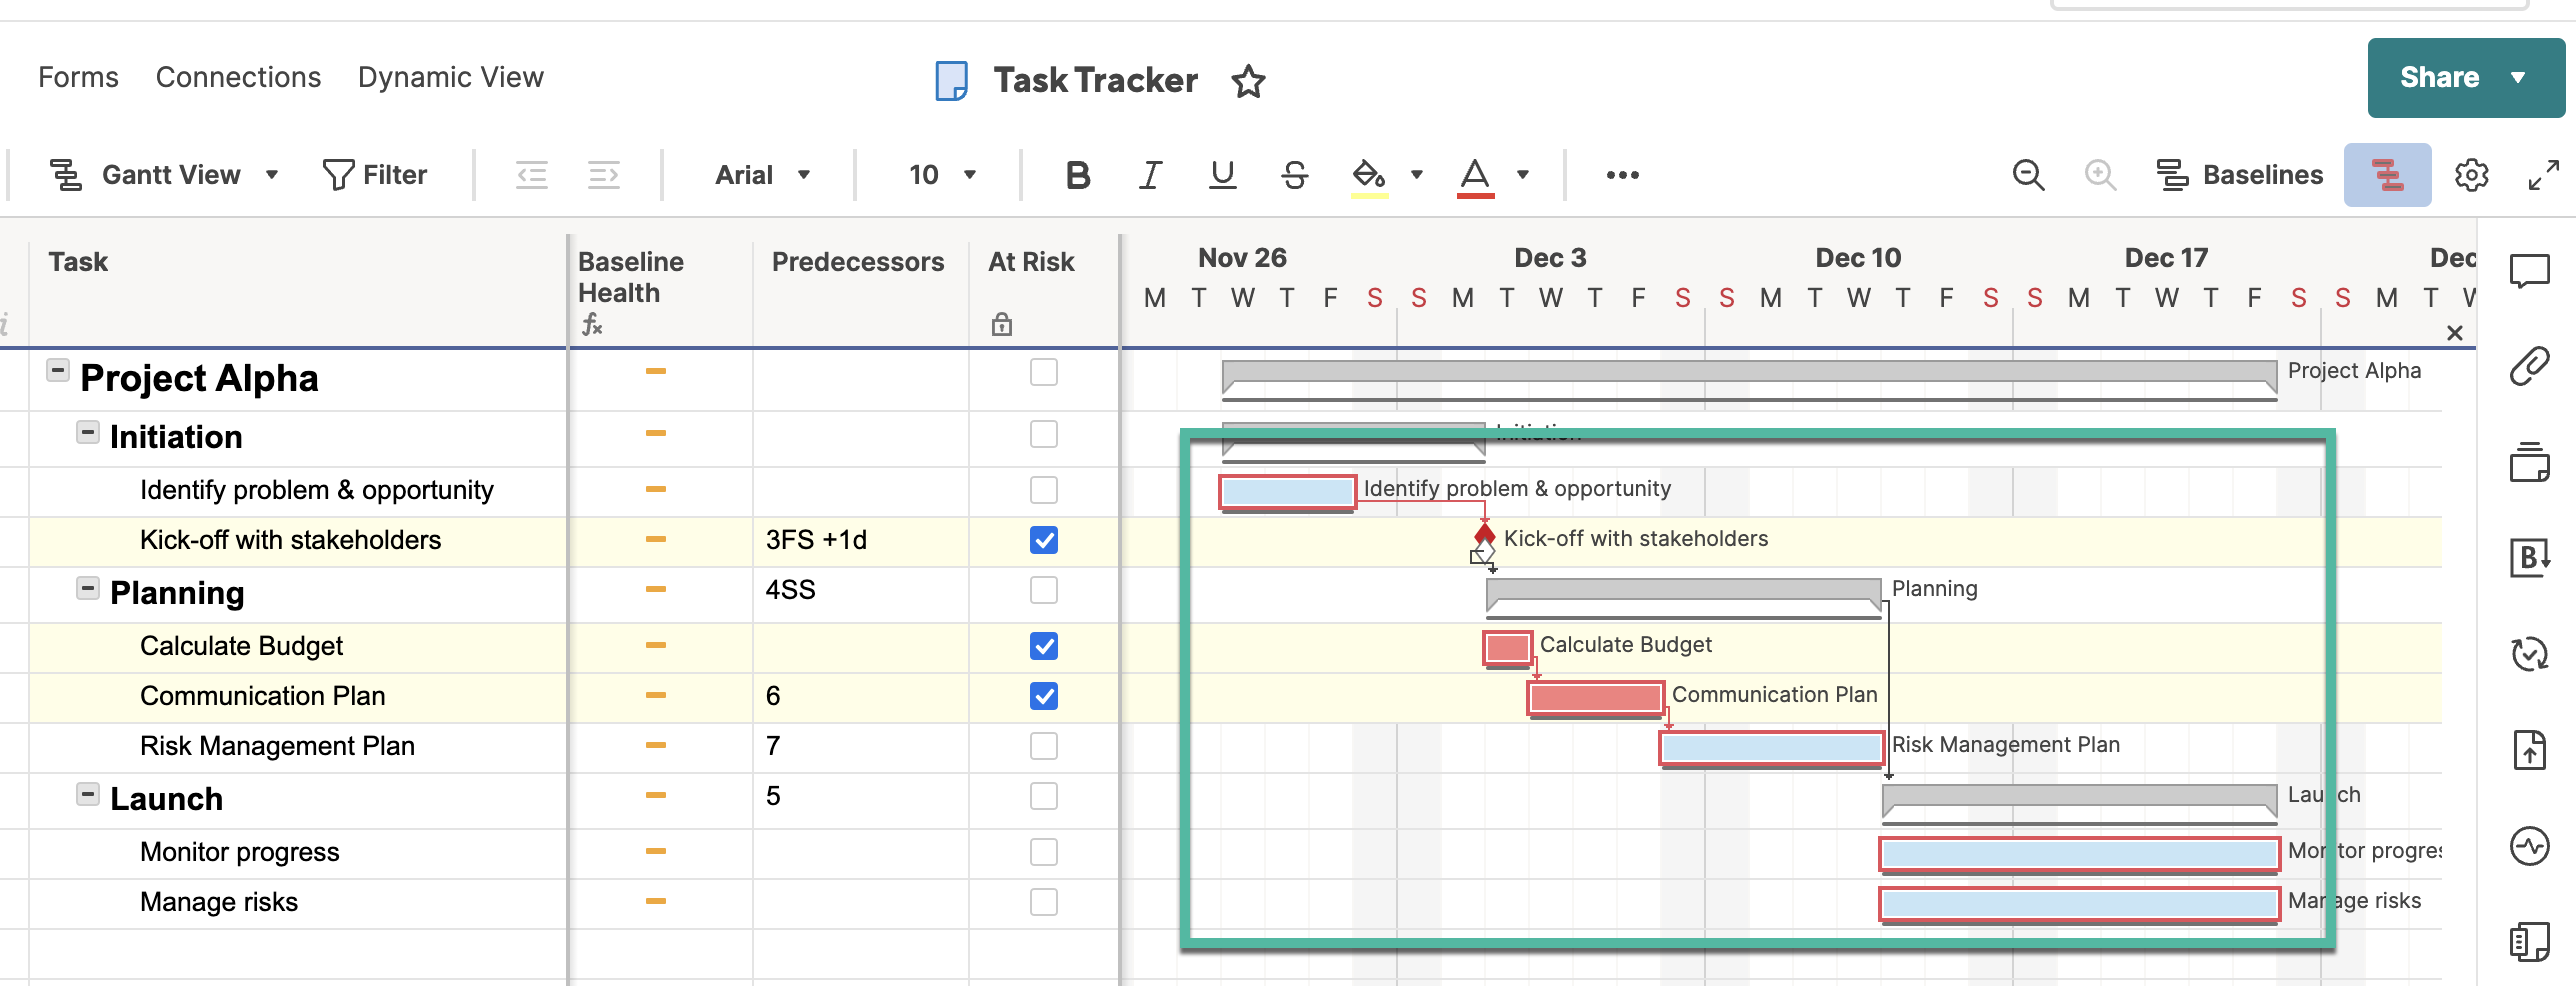
Task: Open the Forms menu
Action: pyautogui.click(x=78, y=77)
